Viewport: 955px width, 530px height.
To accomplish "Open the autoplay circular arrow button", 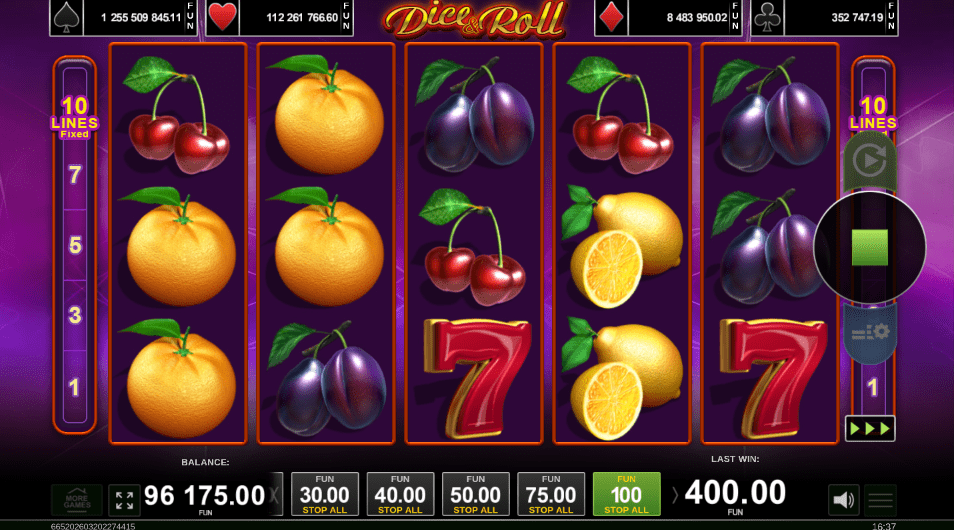I will 870,161.
